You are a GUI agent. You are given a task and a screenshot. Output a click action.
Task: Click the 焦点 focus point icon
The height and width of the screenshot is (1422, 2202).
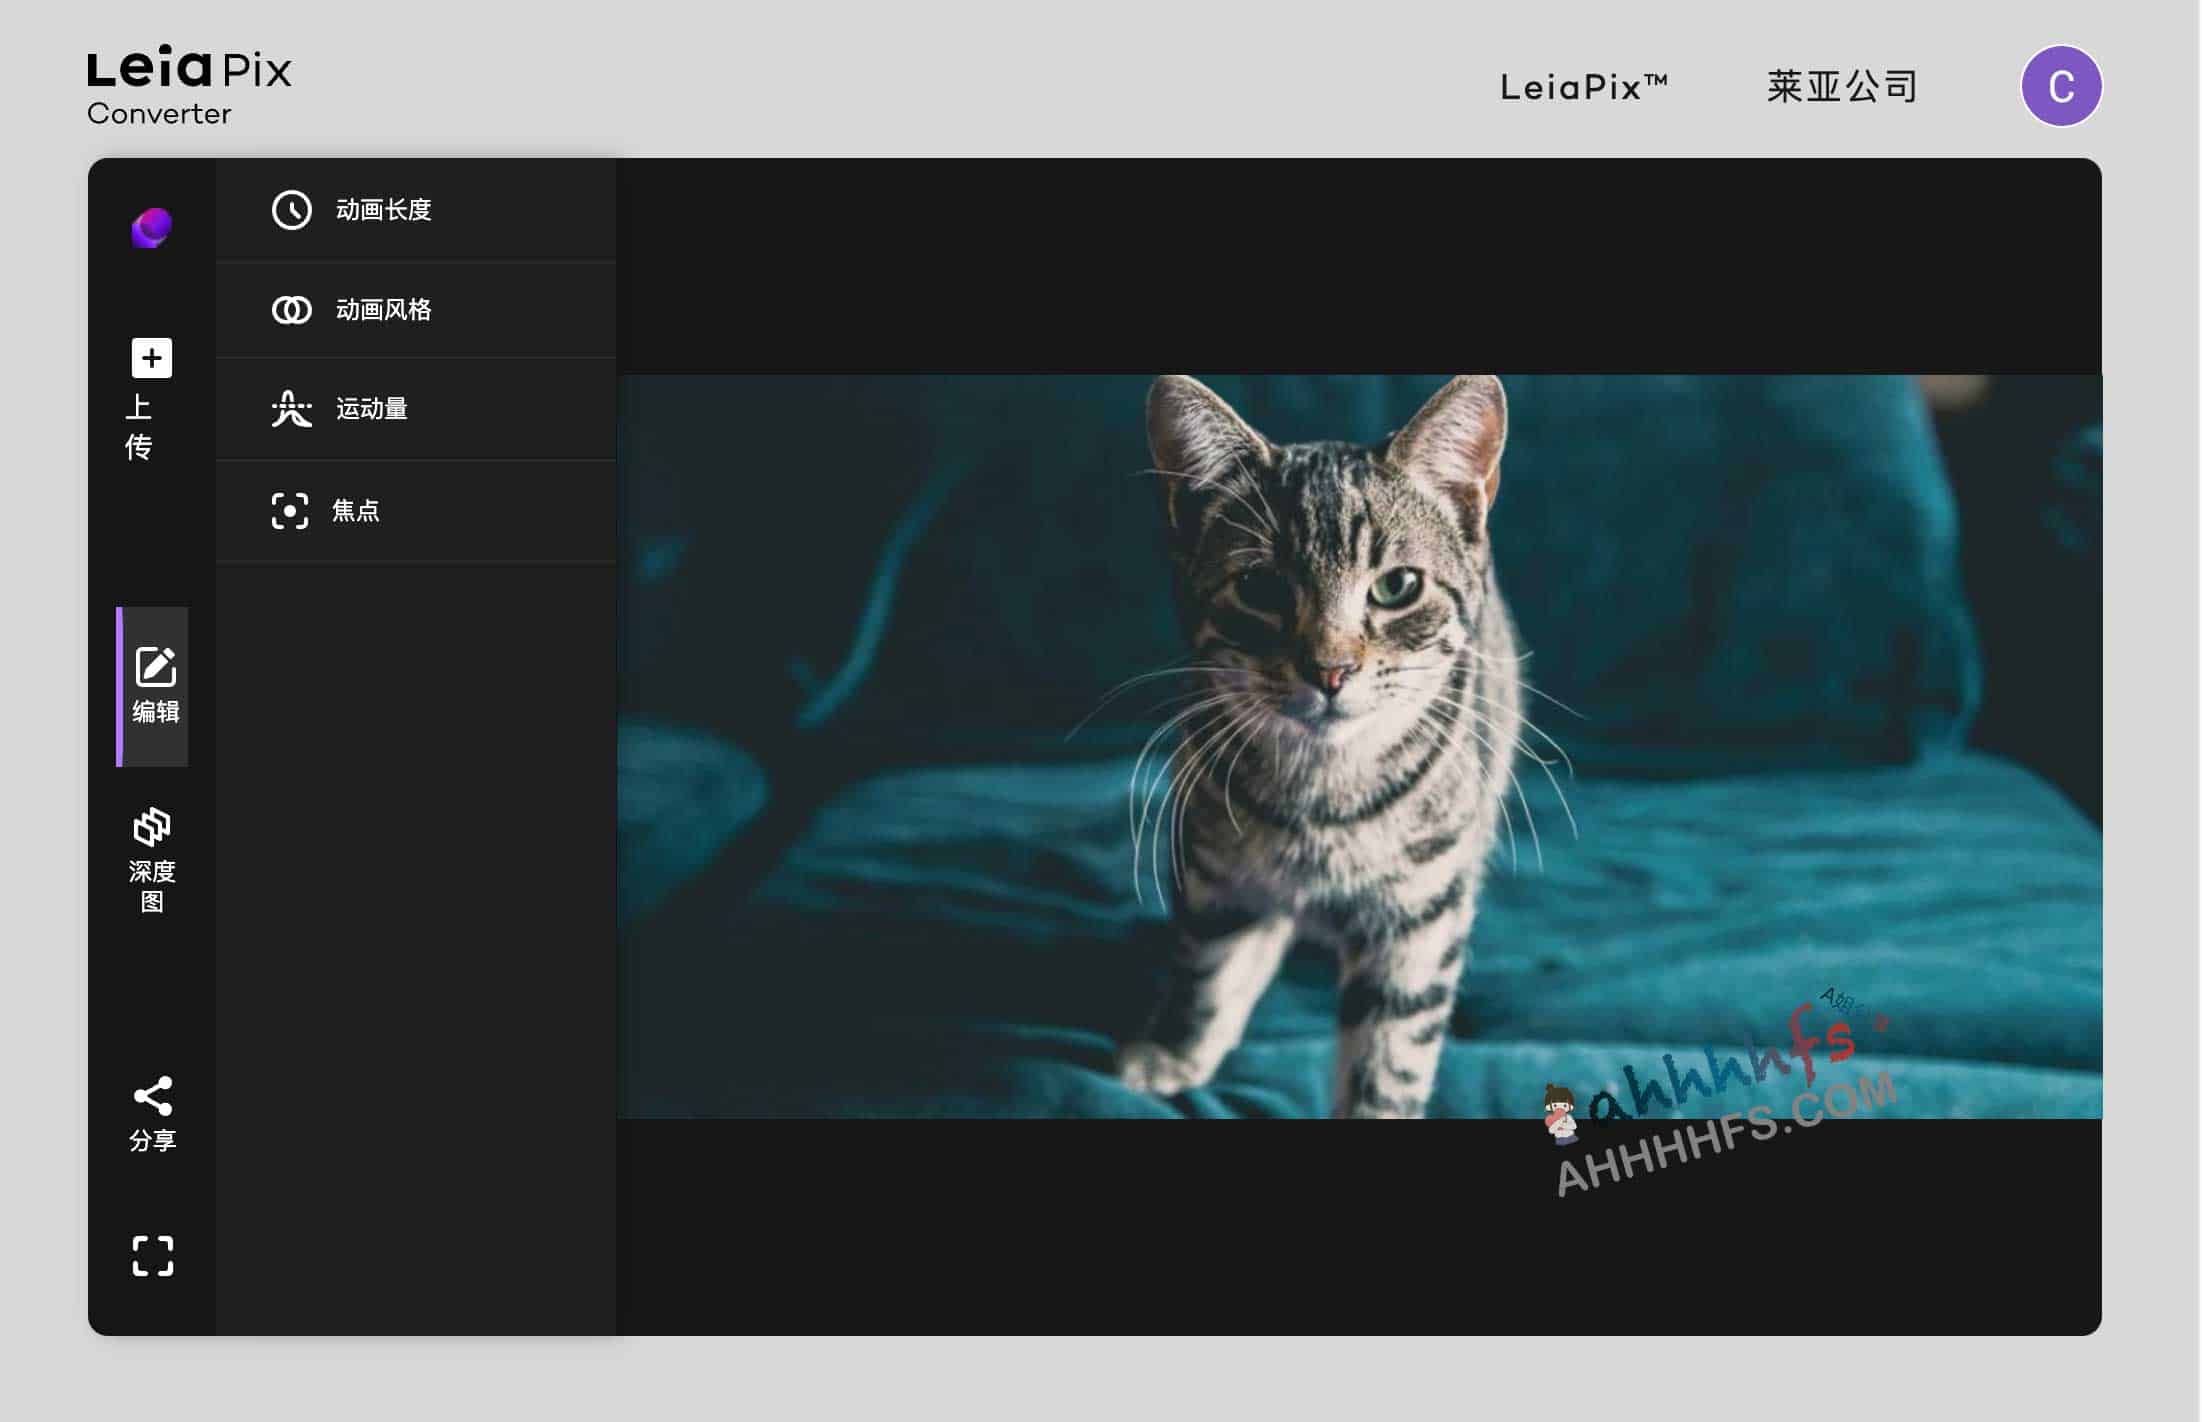(290, 511)
